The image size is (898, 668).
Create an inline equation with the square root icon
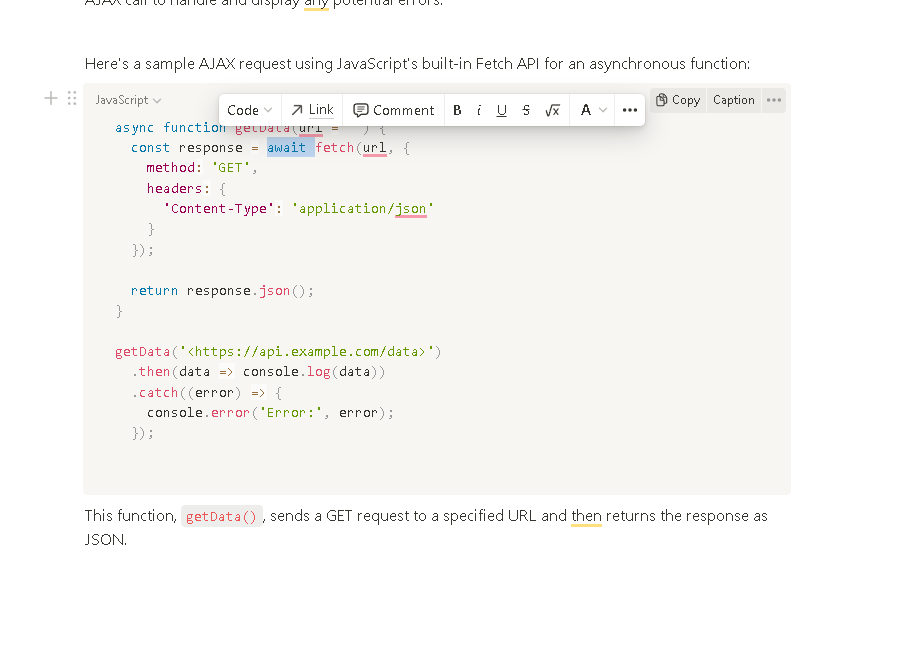tap(552, 110)
